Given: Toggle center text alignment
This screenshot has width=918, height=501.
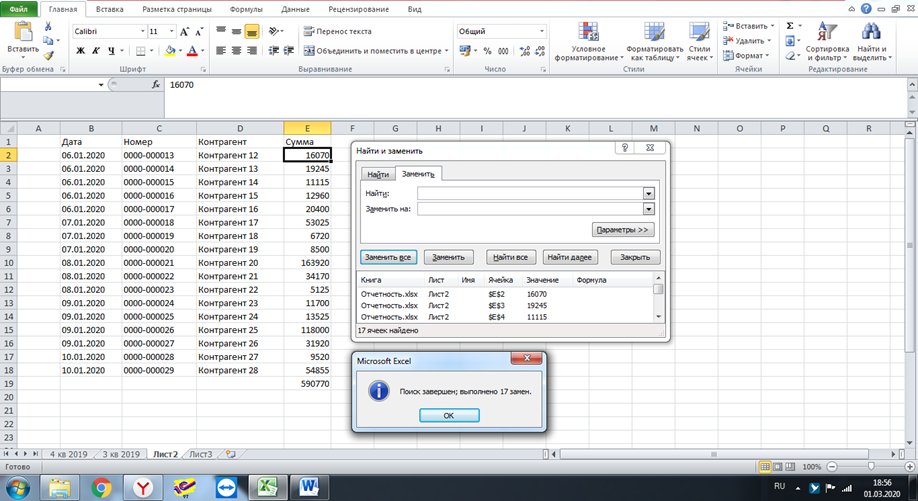Looking at the screenshot, I should 237,51.
